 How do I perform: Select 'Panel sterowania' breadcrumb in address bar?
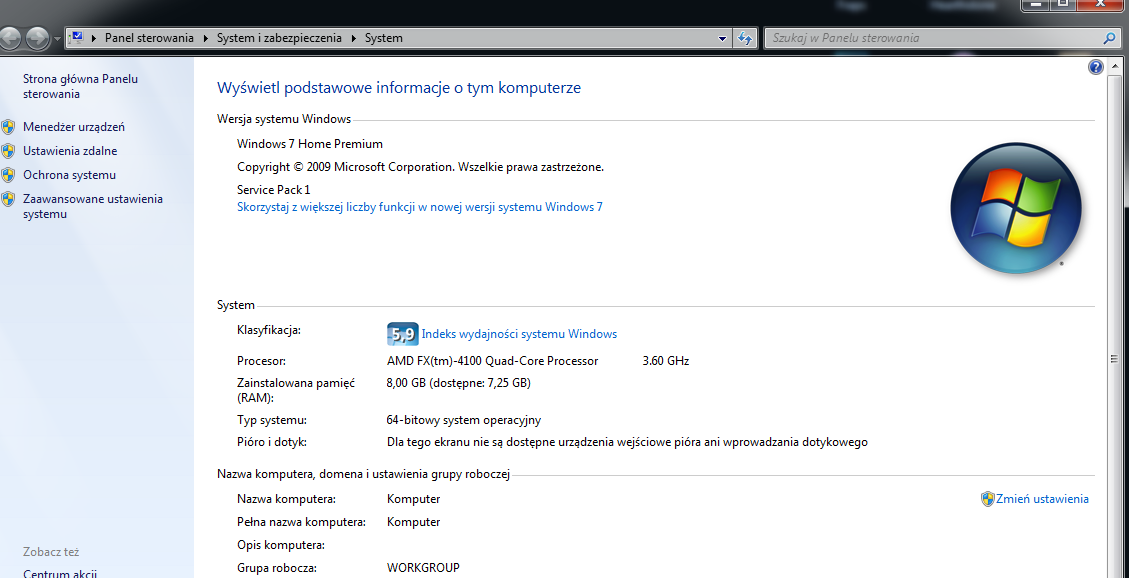tap(149, 38)
